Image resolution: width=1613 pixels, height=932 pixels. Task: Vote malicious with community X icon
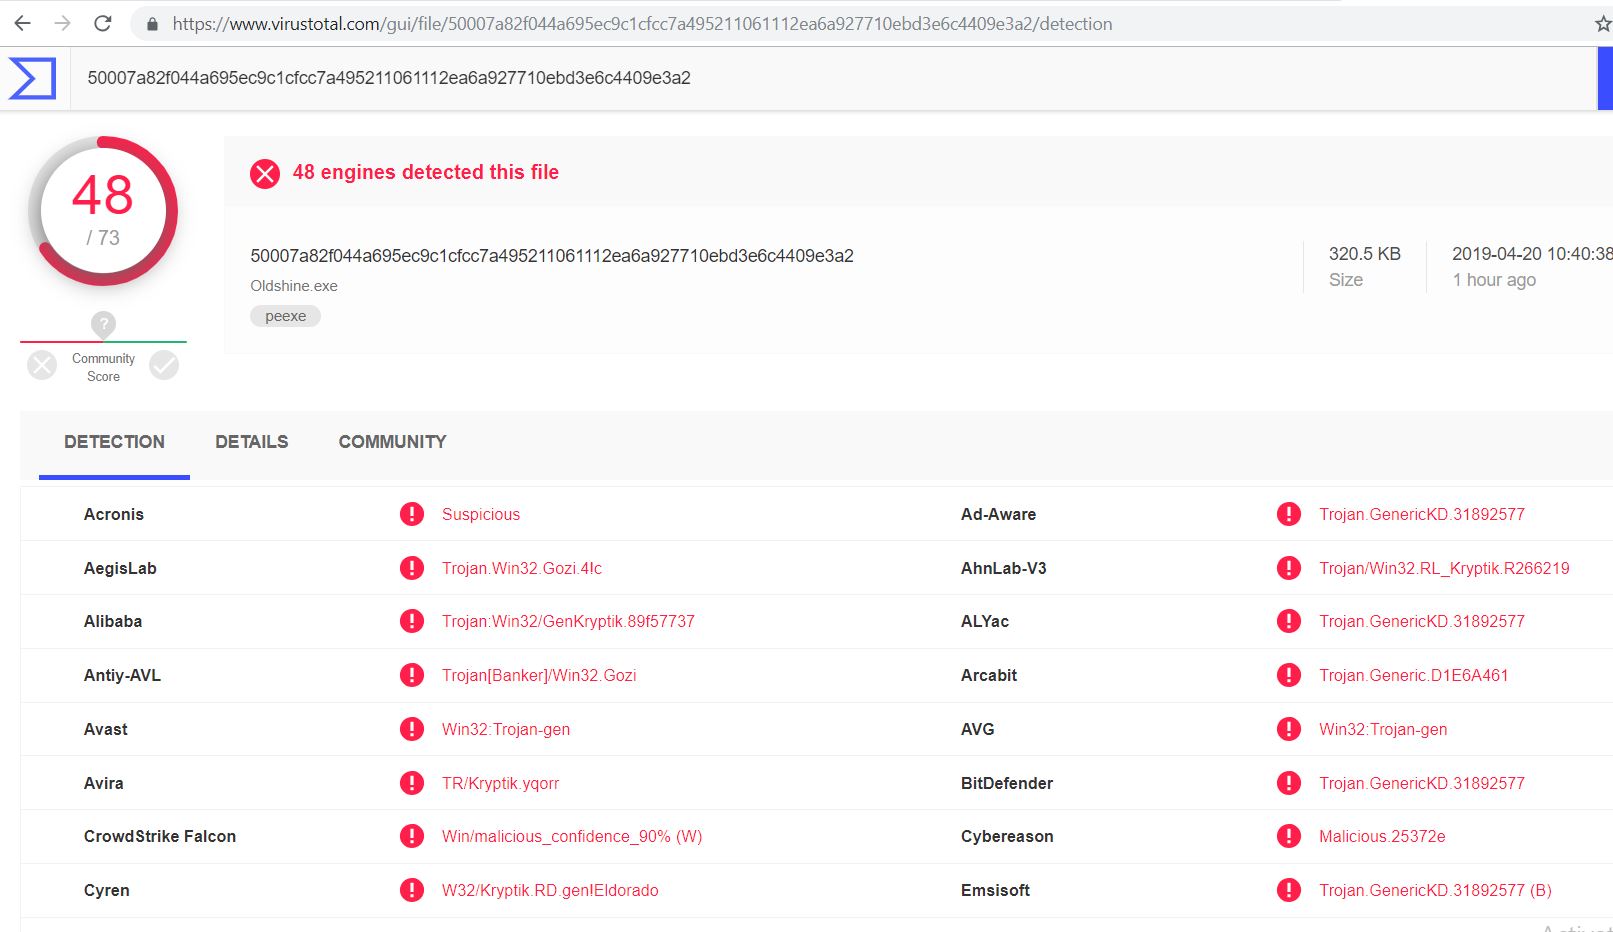(x=42, y=365)
